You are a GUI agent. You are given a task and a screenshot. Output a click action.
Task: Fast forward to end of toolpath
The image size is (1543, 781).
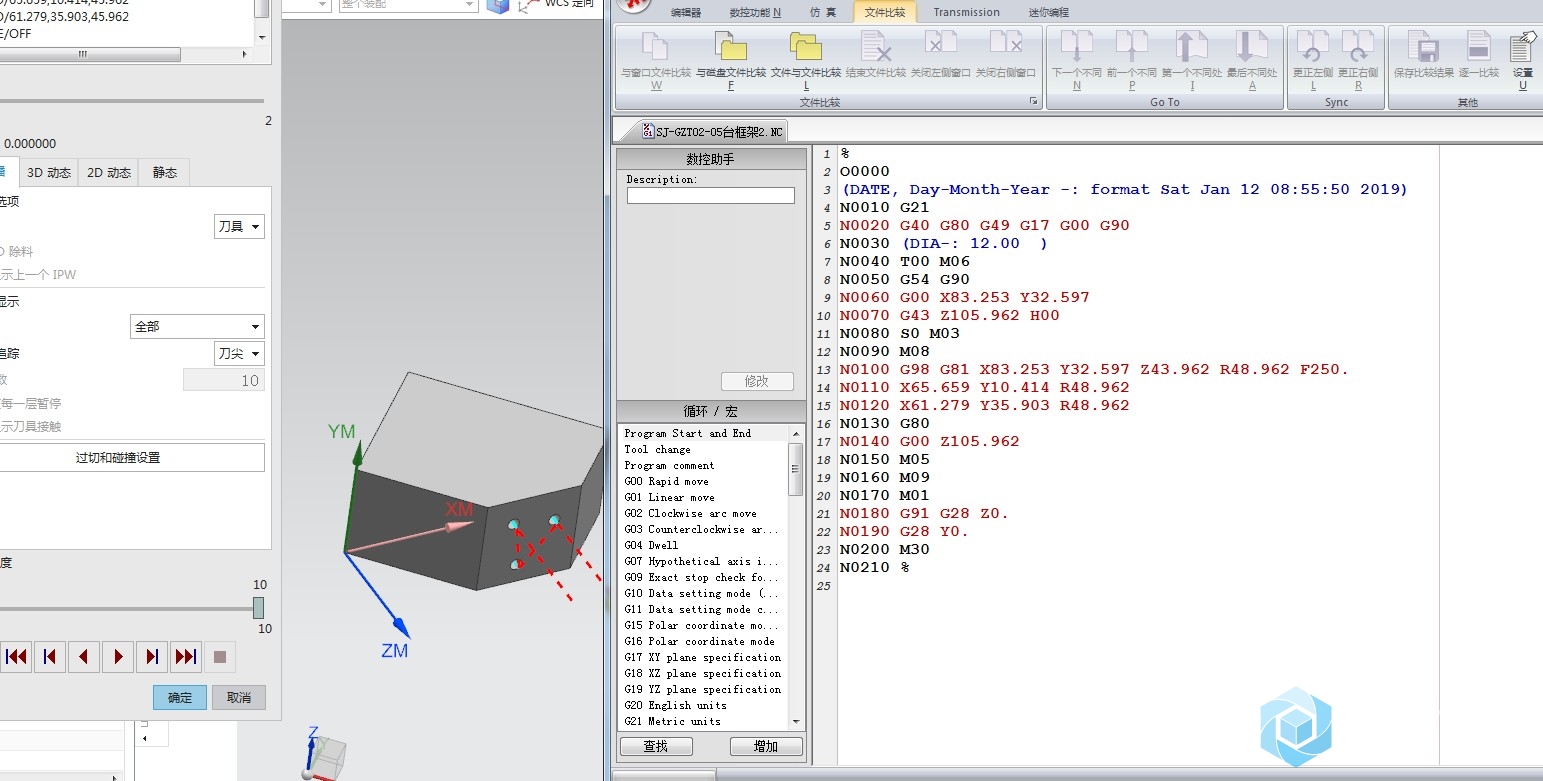coord(186,657)
